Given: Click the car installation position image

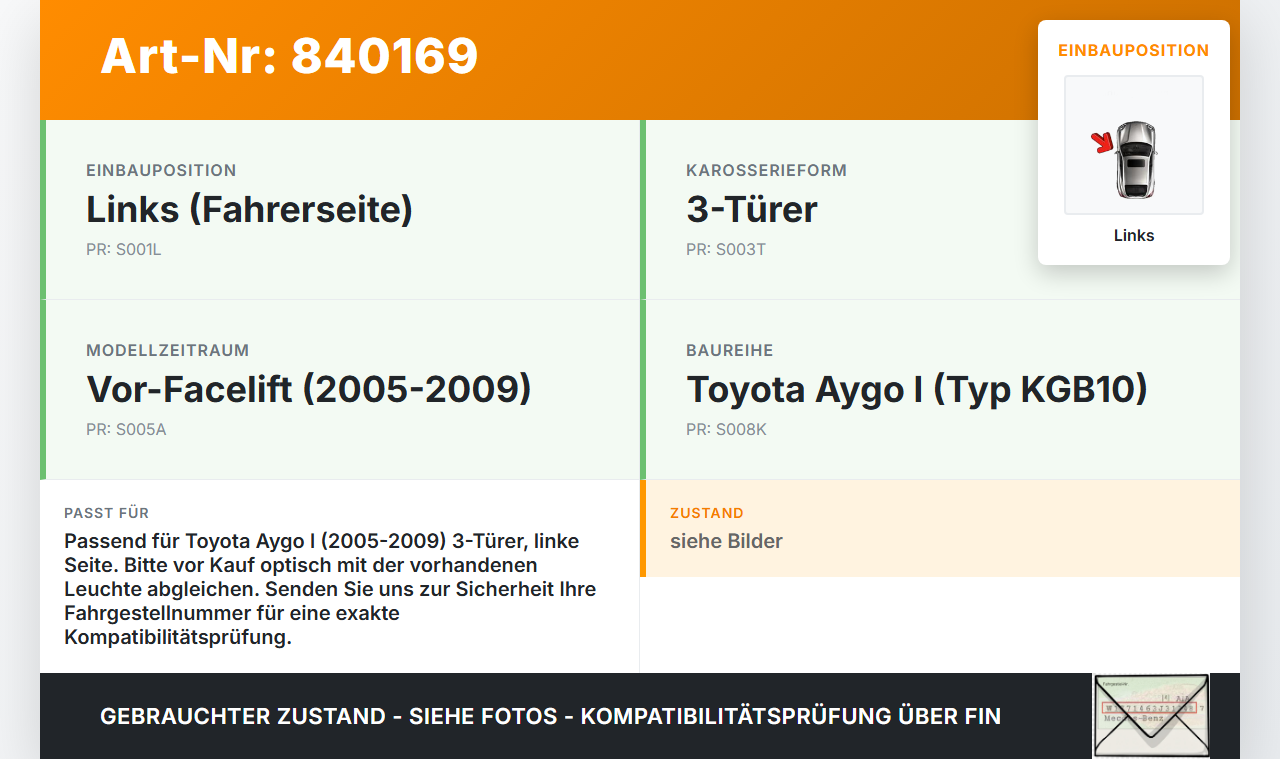Looking at the screenshot, I should coord(1134,145).
